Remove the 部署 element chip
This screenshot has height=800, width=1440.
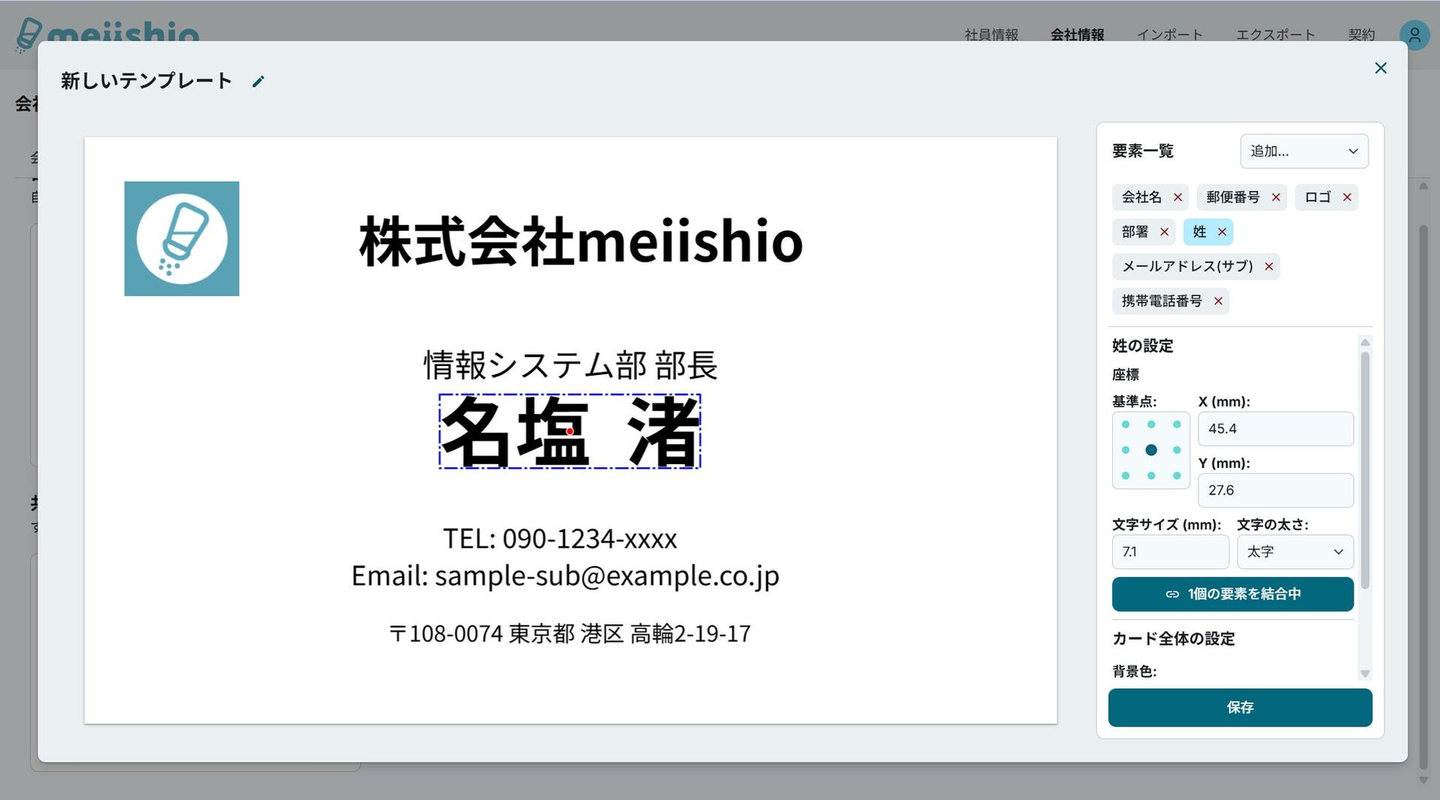pyautogui.click(x=1164, y=232)
